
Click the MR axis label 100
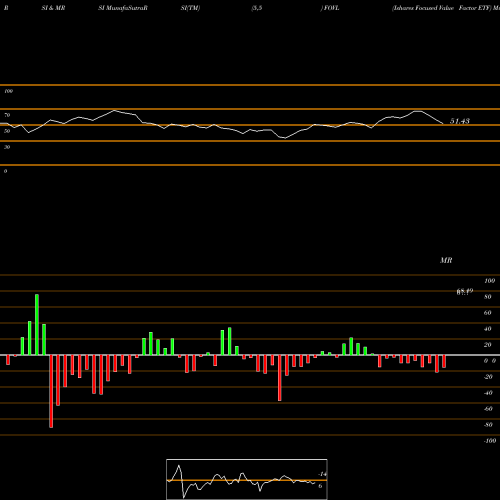coord(489,281)
